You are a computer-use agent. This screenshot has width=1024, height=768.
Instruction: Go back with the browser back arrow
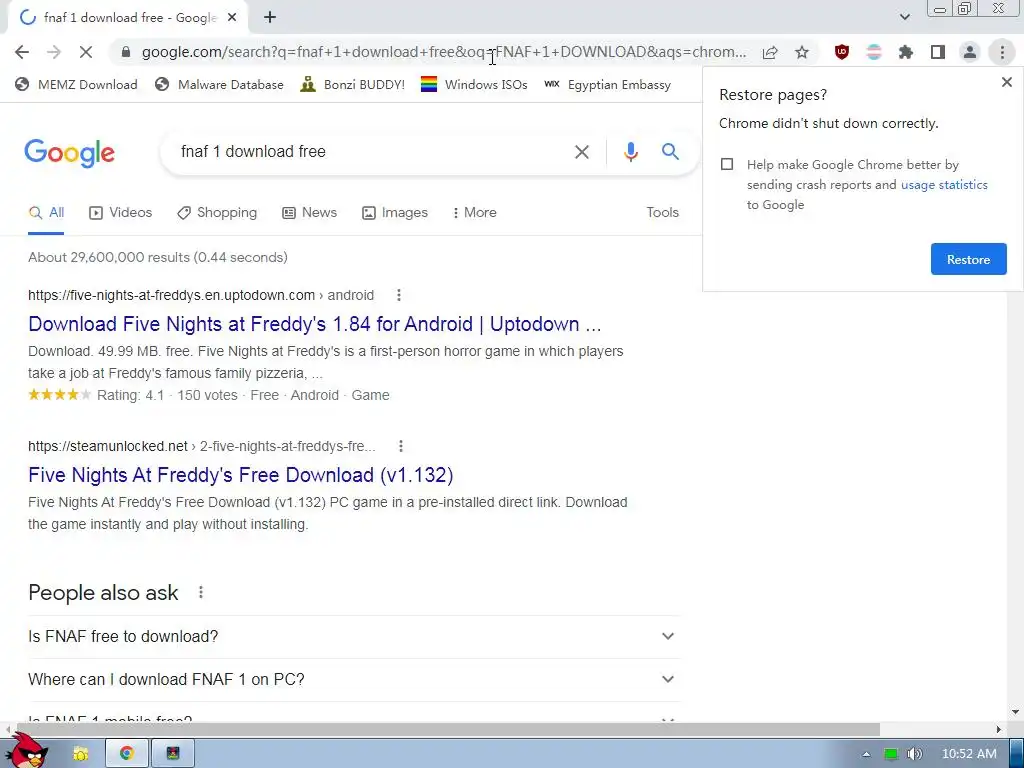[x=22, y=52]
